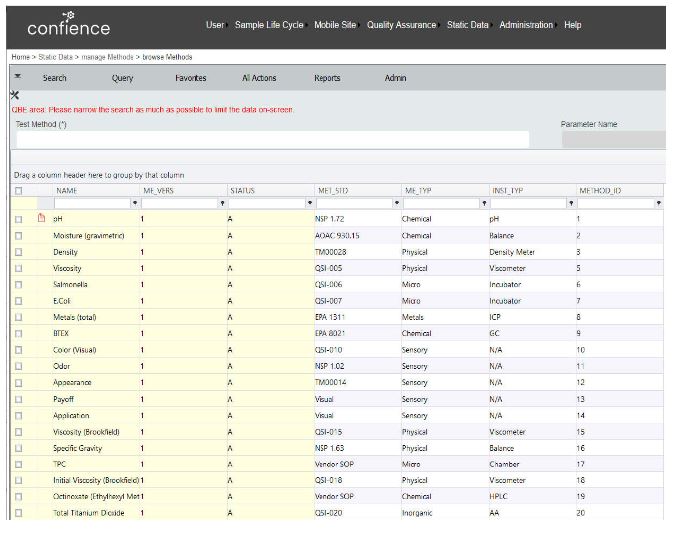The height and width of the screenshot is (548, 673).
Task: Open the Reports toolbar menu
Action: [327, 78]
